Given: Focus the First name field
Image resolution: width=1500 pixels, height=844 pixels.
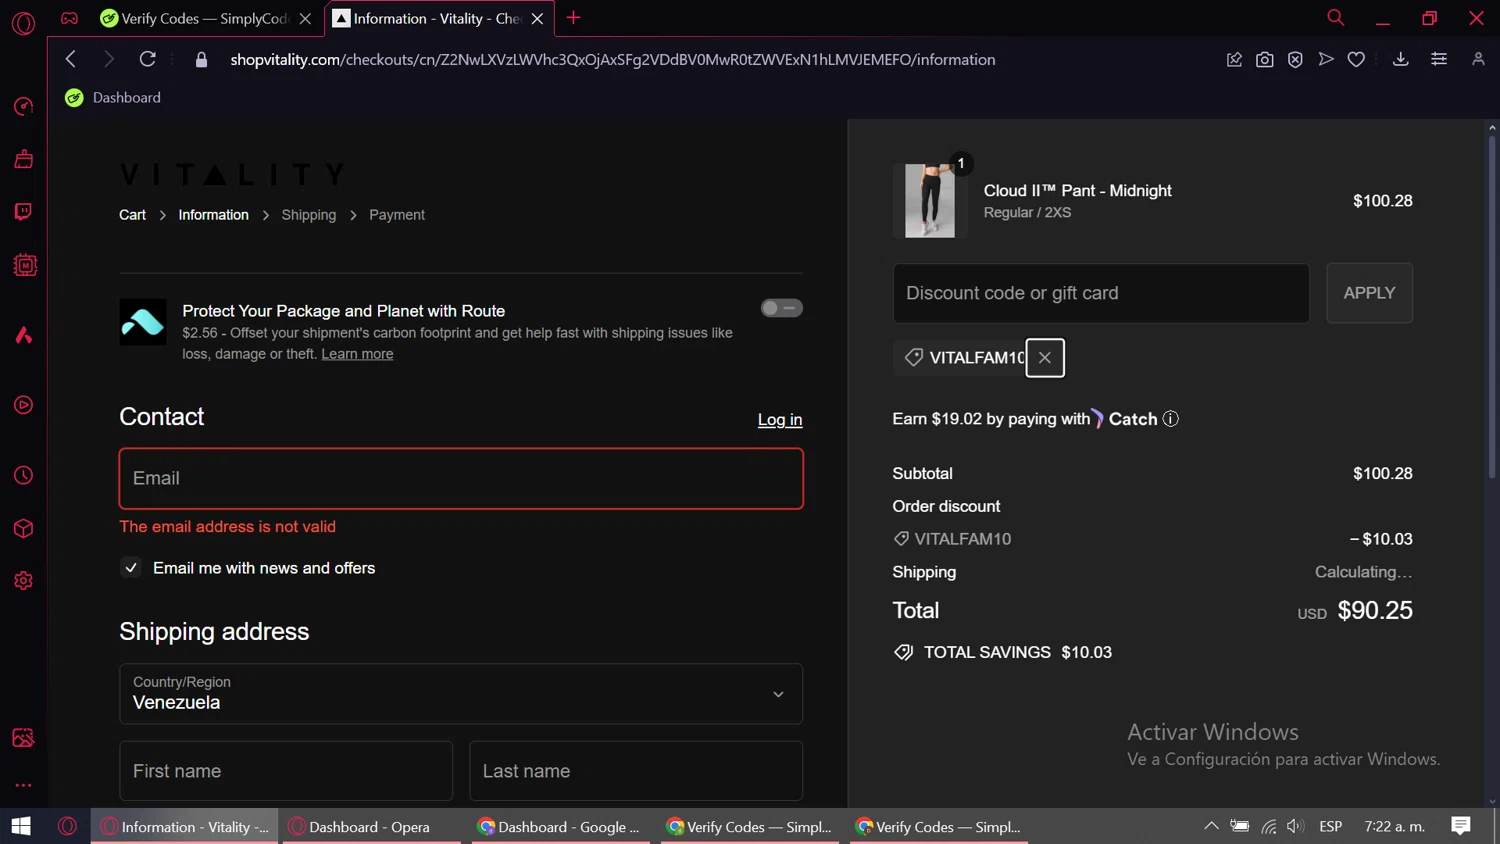Looking at the screenshot, I should (x=286, y=771).
